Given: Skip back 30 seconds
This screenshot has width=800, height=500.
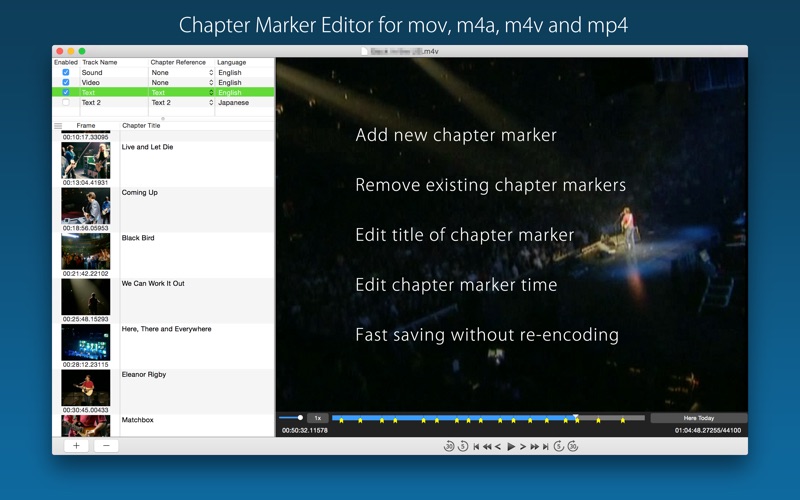Looking at the screenshot, I should (x=449, y=447).
